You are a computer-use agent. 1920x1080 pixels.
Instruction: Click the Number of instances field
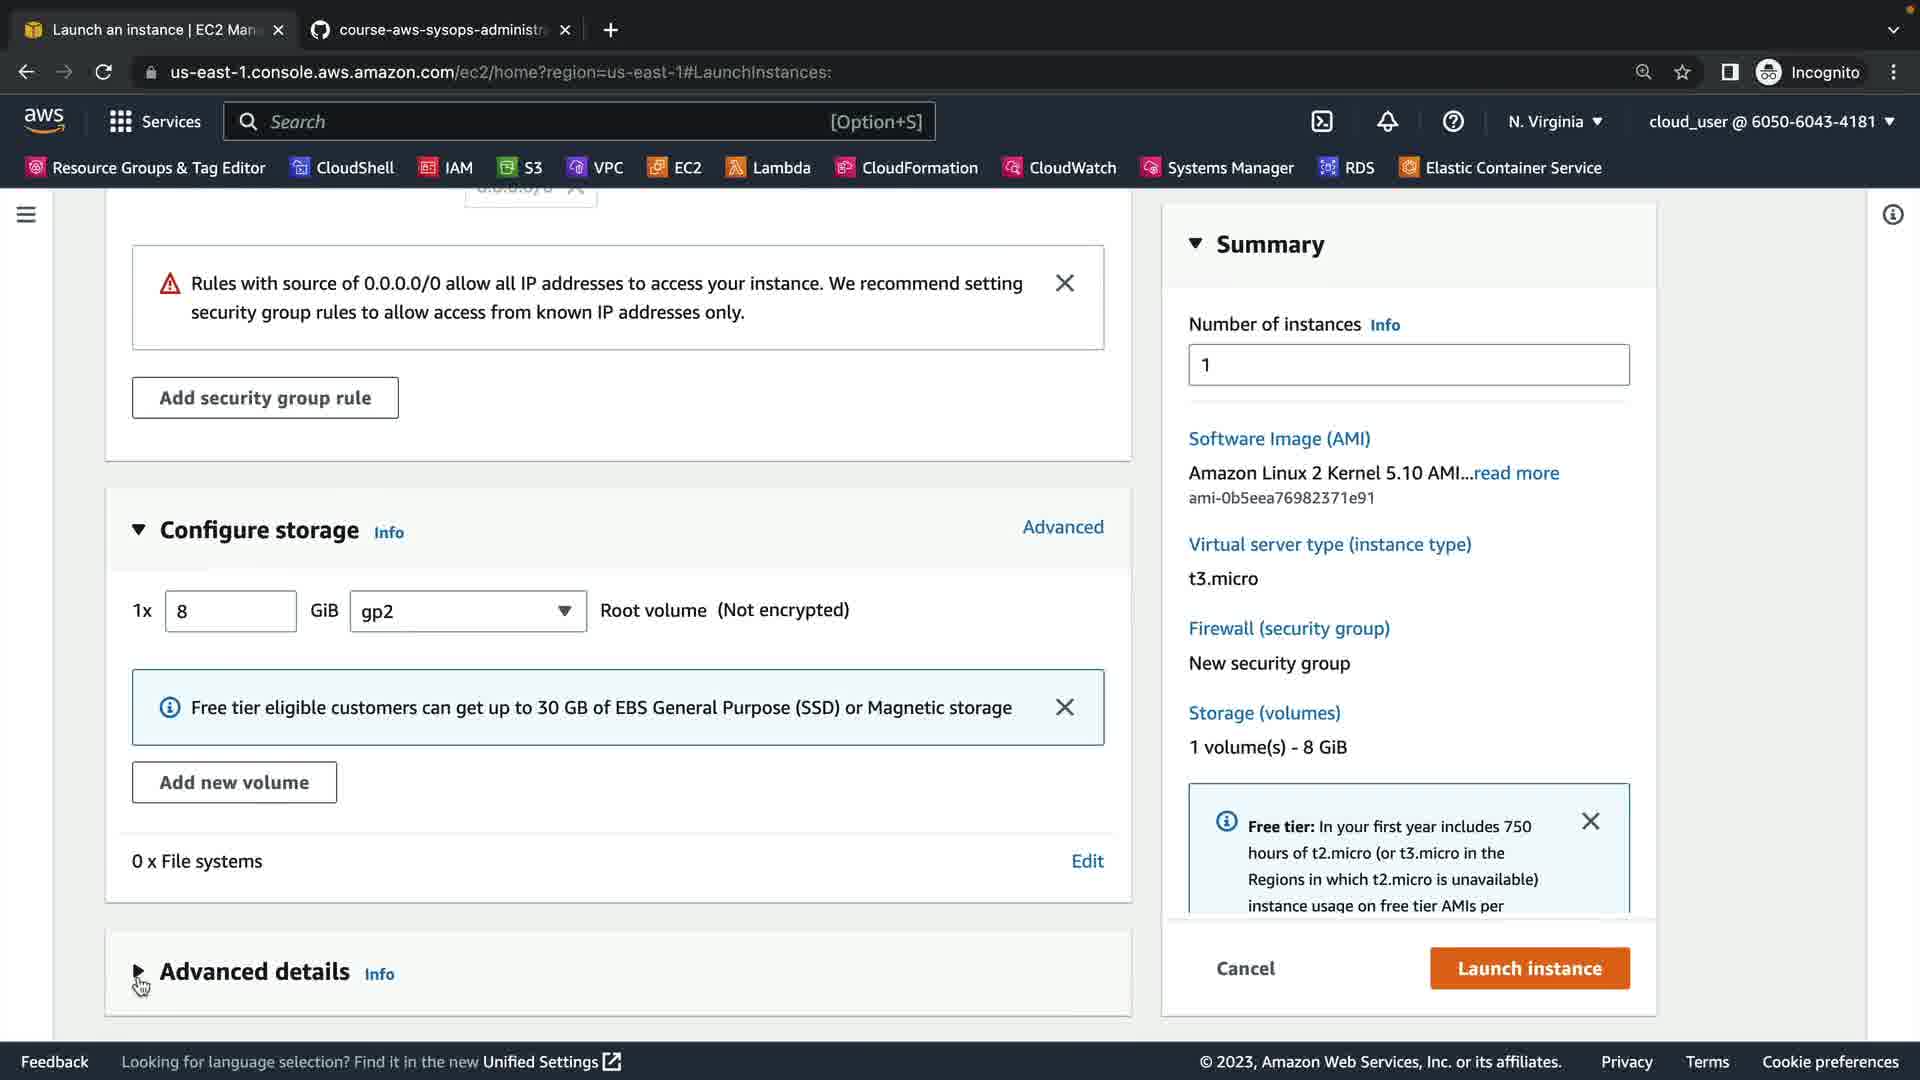coord(1408,365)
